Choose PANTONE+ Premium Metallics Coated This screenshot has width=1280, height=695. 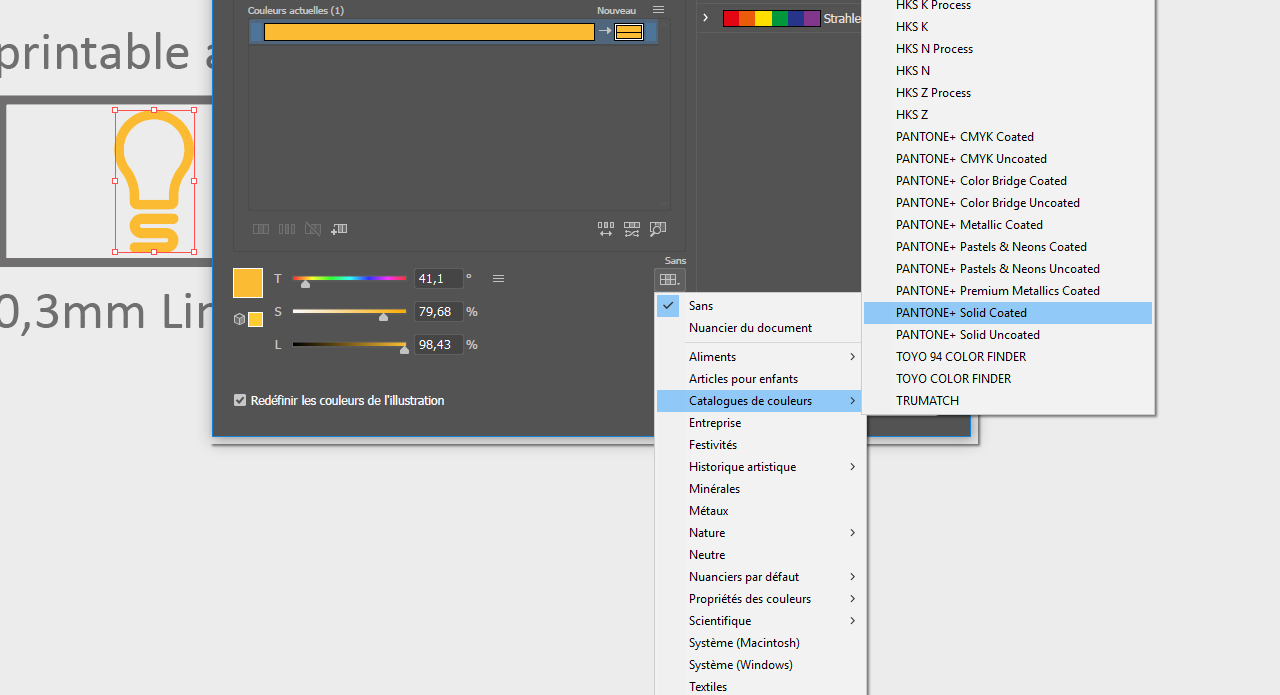(x=1008, y=291)
